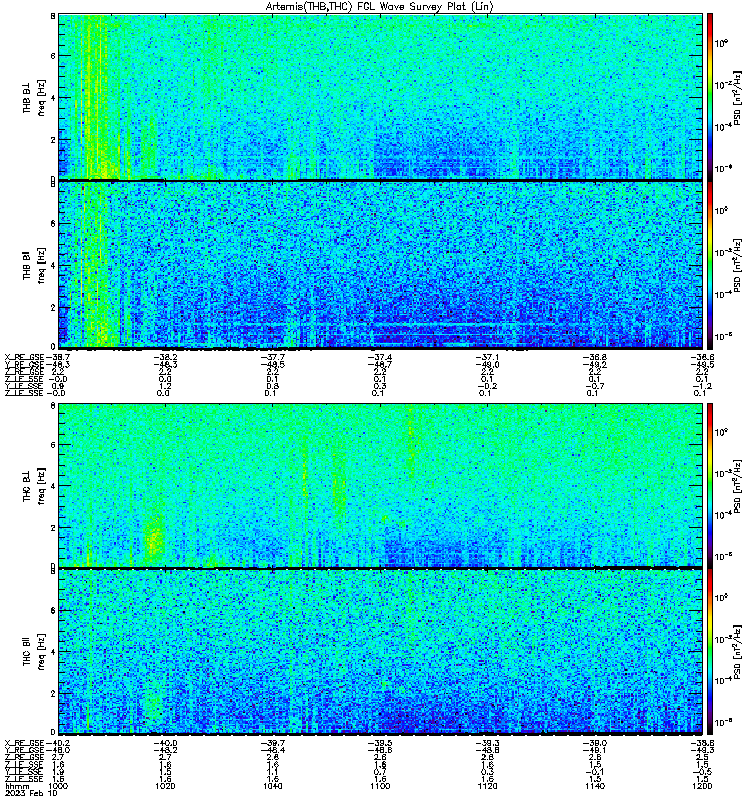
Task: Click the THB B-perpendicular PSD color bar
Action: [710, 96]
